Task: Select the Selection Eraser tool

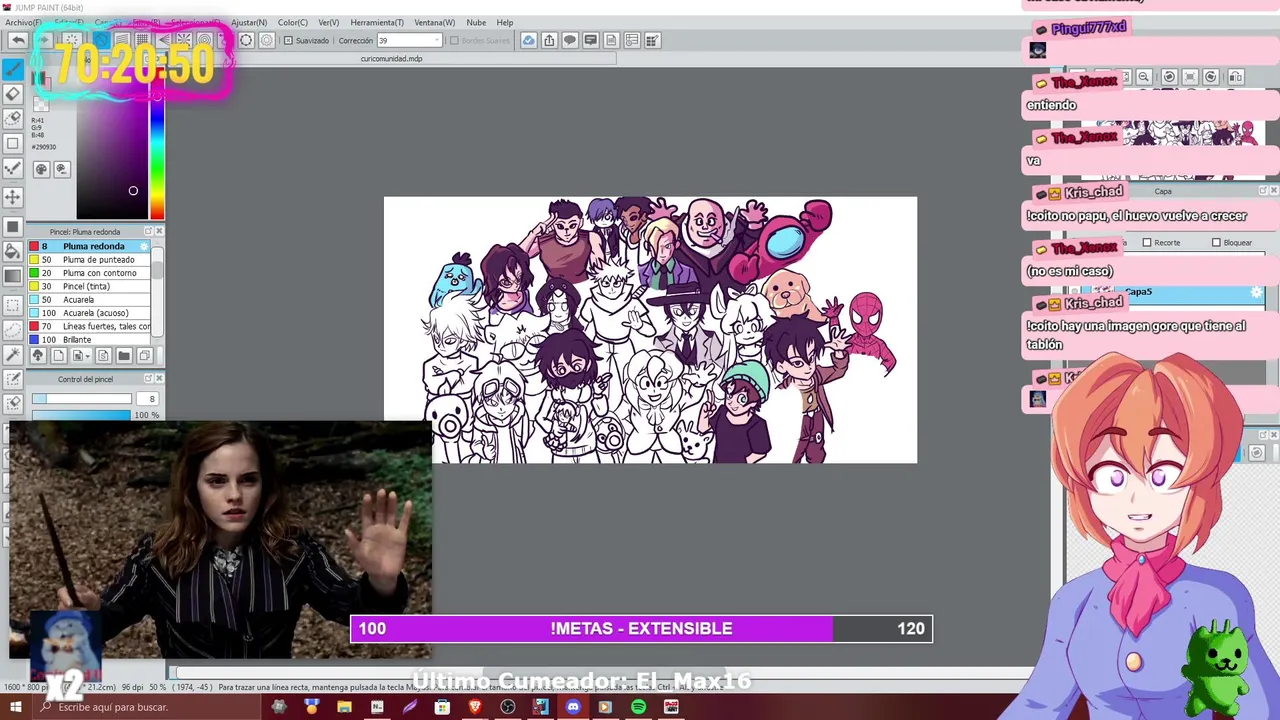Action: click(13, 403)
